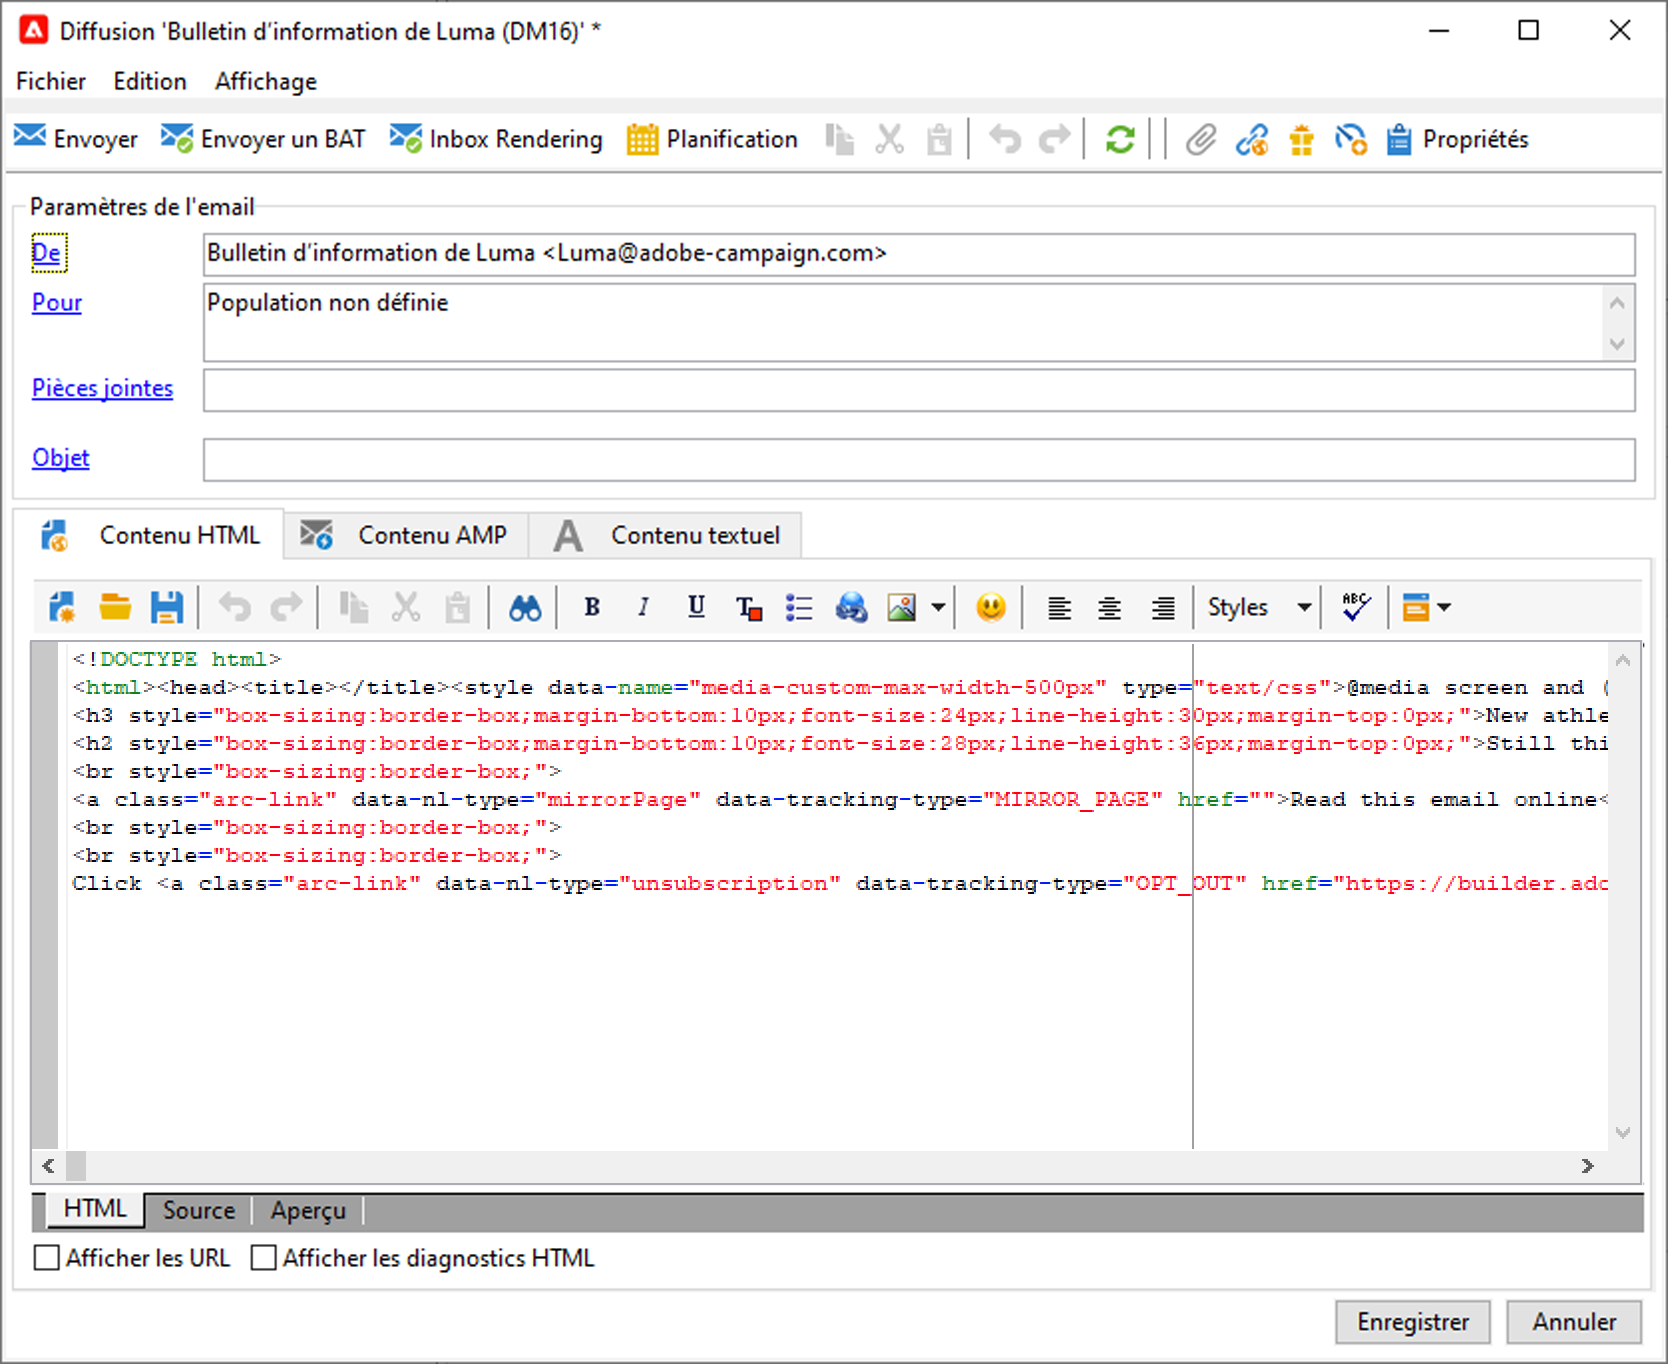Viewport: 1668px width, 1364px height.
Task: Open Inbox Rendering from the toolbar
Action: tap(496, 139)
